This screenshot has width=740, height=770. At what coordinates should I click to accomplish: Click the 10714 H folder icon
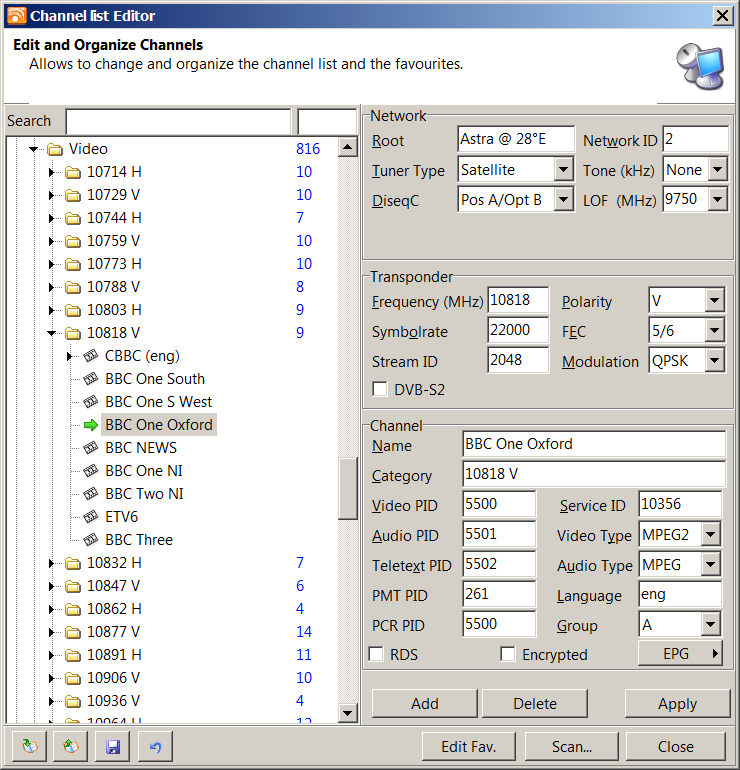click(73, 172)
